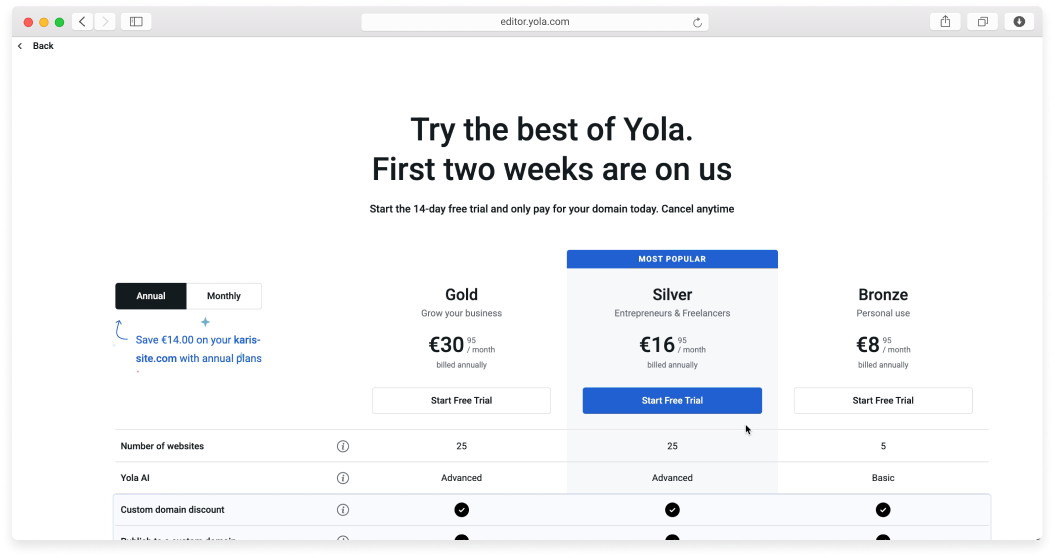Screen dimensions: 1055x558
Task: Open the Safari downloads icon
Action: 1019,21
